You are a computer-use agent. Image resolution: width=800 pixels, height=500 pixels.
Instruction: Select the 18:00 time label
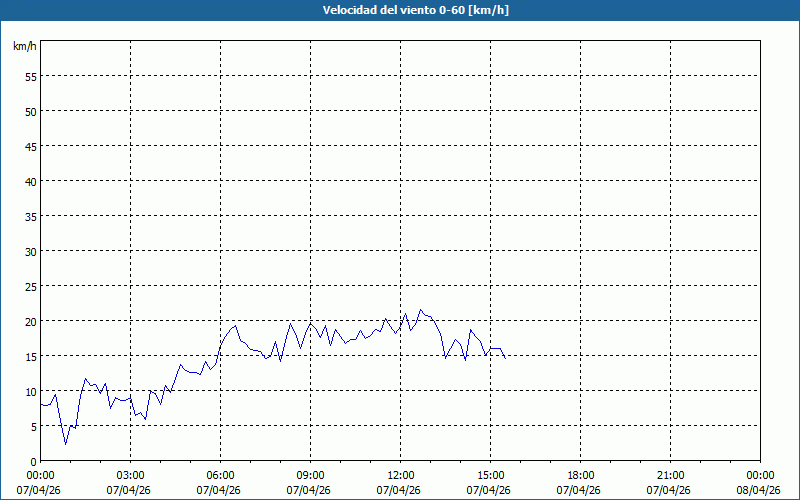pyautogui.click(x=580, y=475)
